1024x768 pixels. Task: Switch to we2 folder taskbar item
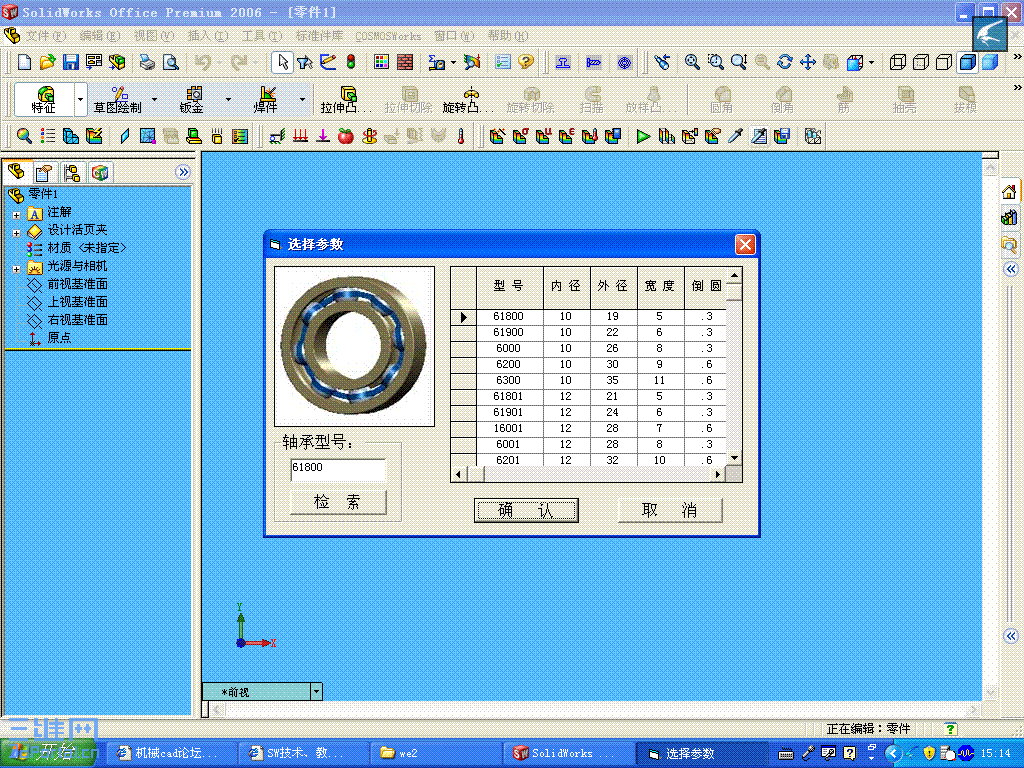click(434, 753)
